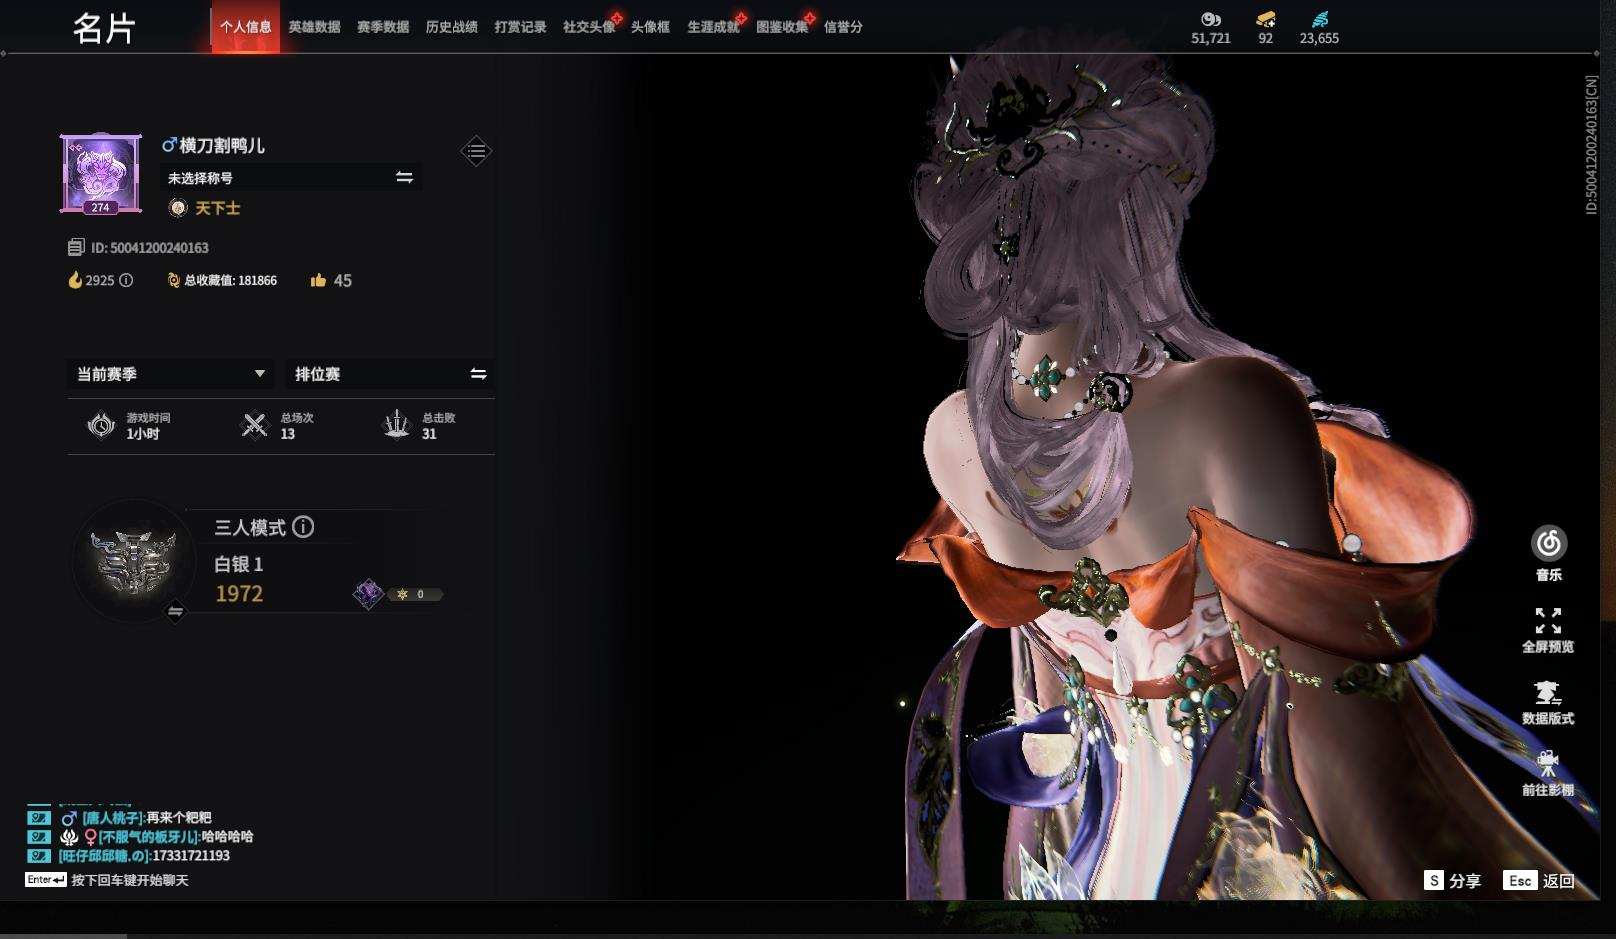Click the ID text 50041200240163 under the avatar
The image size is (1616, 939).
click(x=150, y=247)
